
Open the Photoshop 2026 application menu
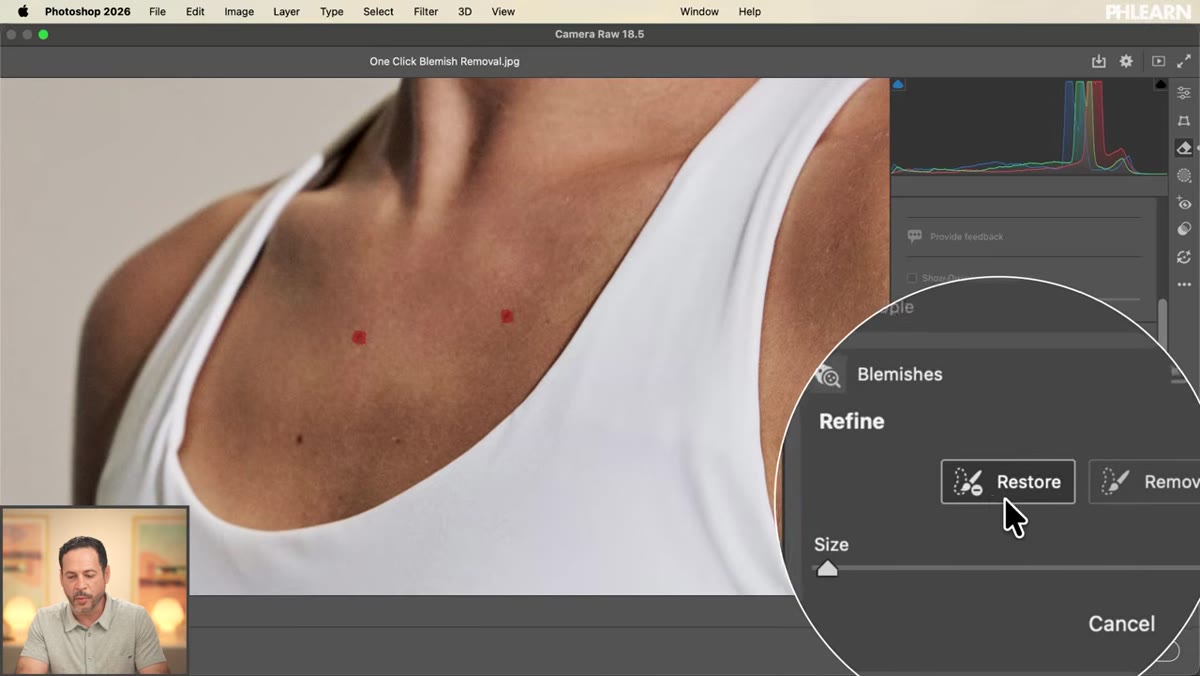[x=87, y=12]
